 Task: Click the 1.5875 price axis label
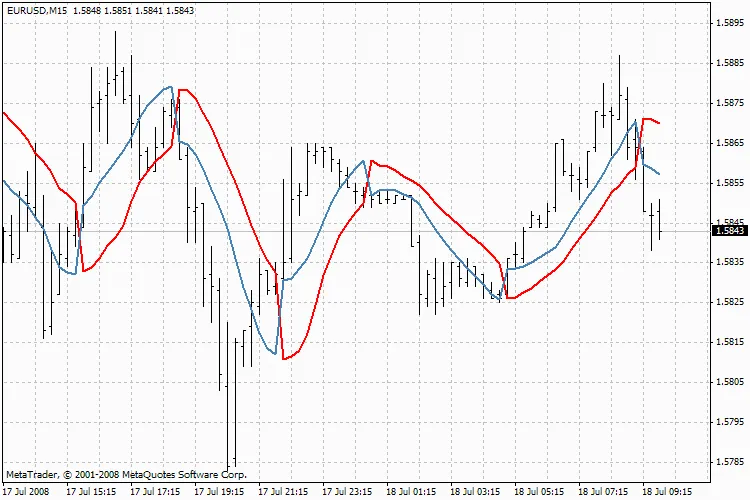[729, 103]
